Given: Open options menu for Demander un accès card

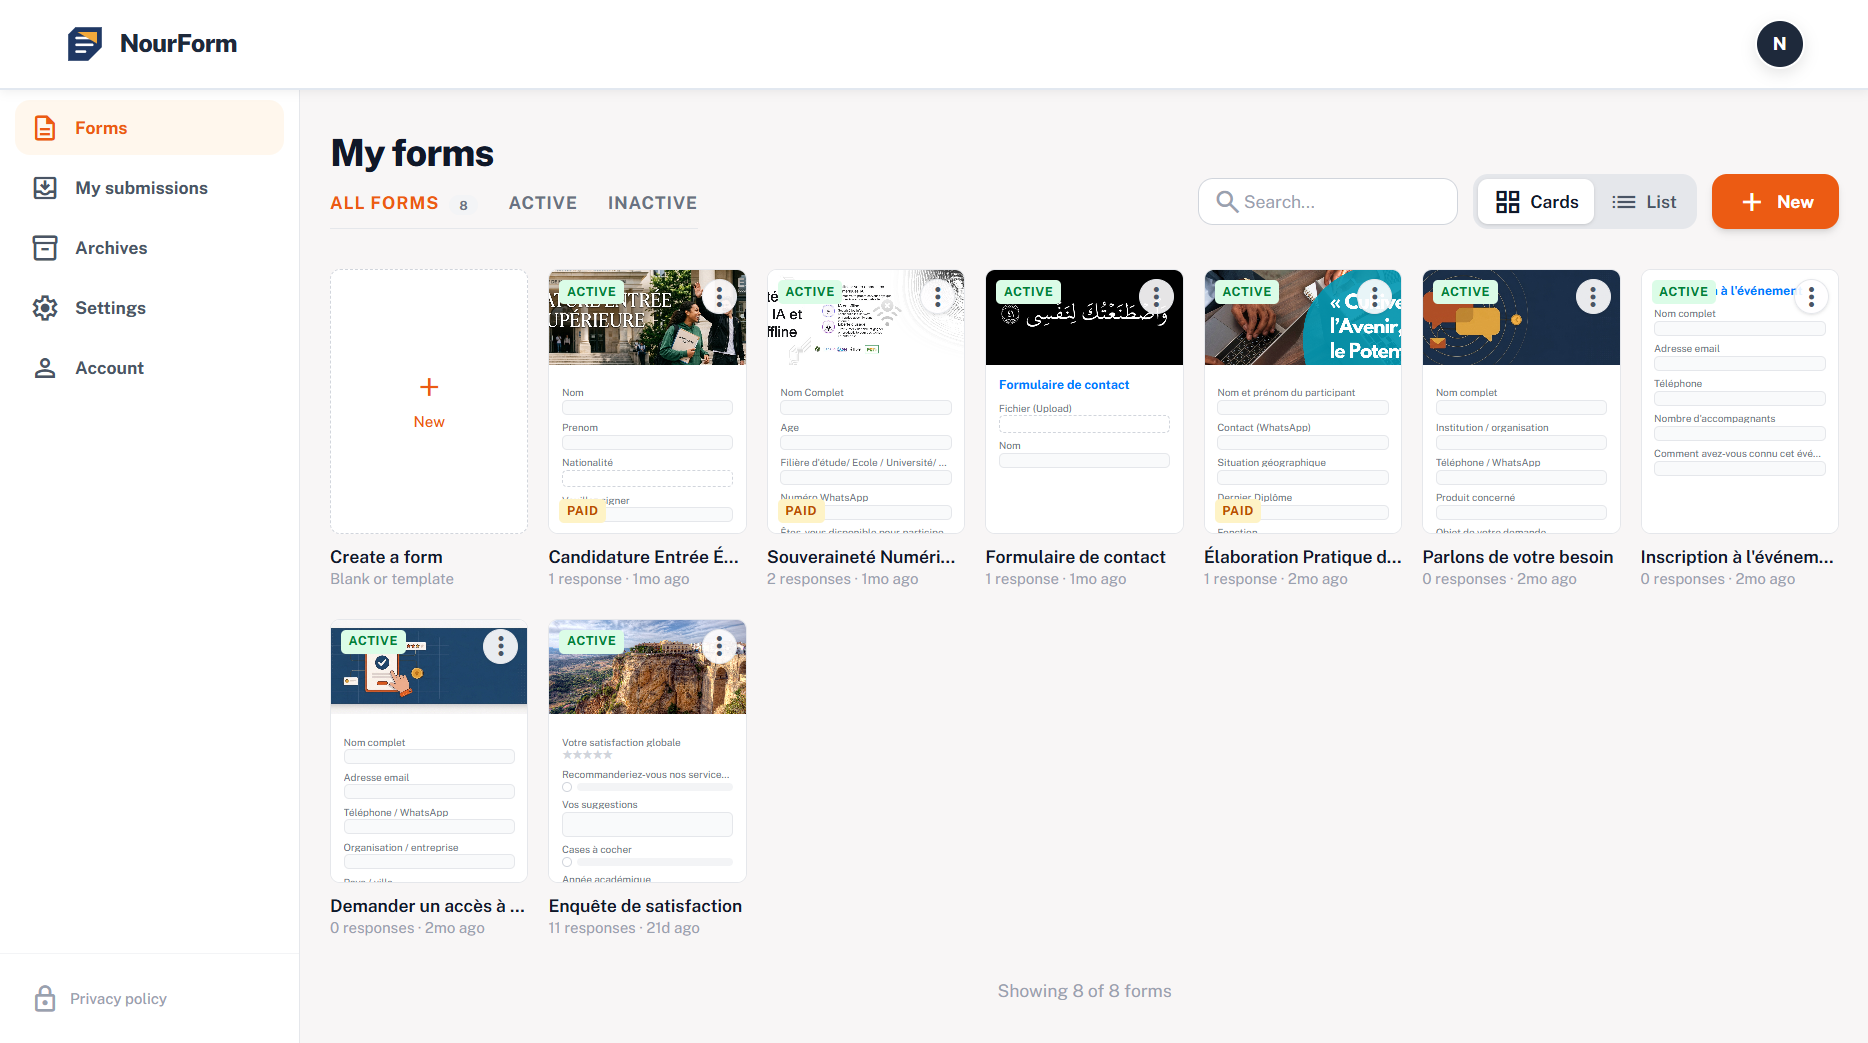Looking at the screenshot, I should tap(501, 646).
